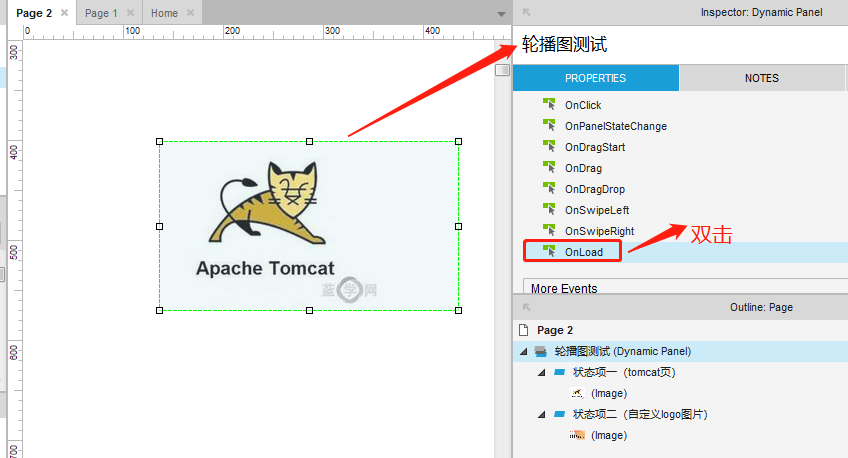Close the Page 2 tab
Screen dimensions: 848x458
click(64, 12)
